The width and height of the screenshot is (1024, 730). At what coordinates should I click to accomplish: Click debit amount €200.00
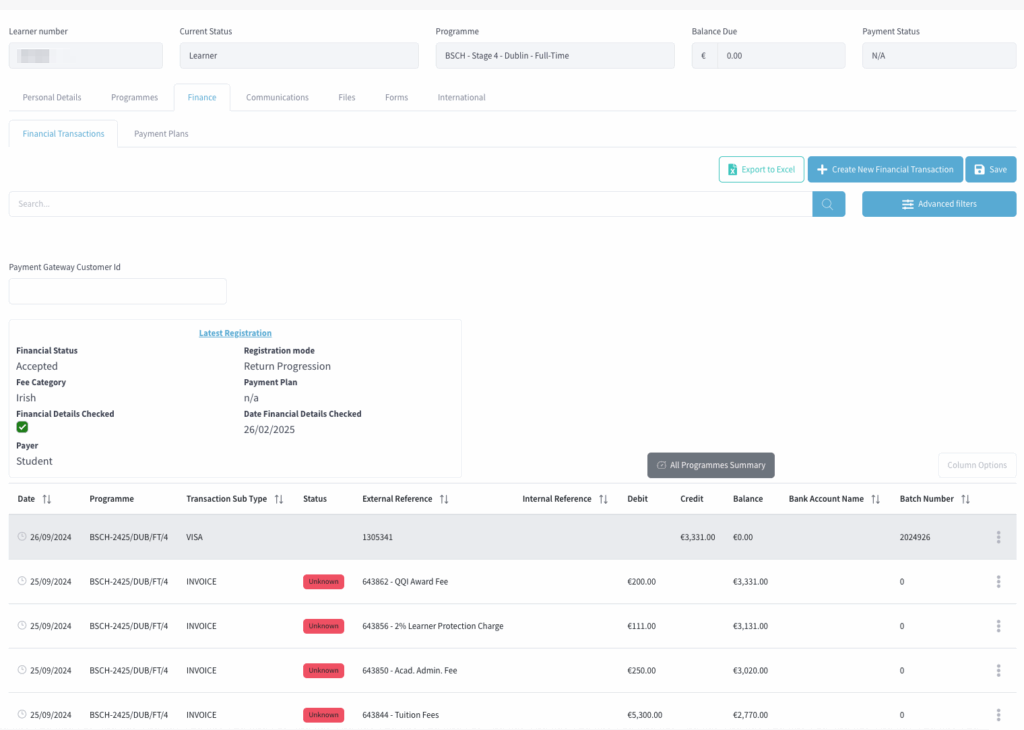tap(641, 582)
